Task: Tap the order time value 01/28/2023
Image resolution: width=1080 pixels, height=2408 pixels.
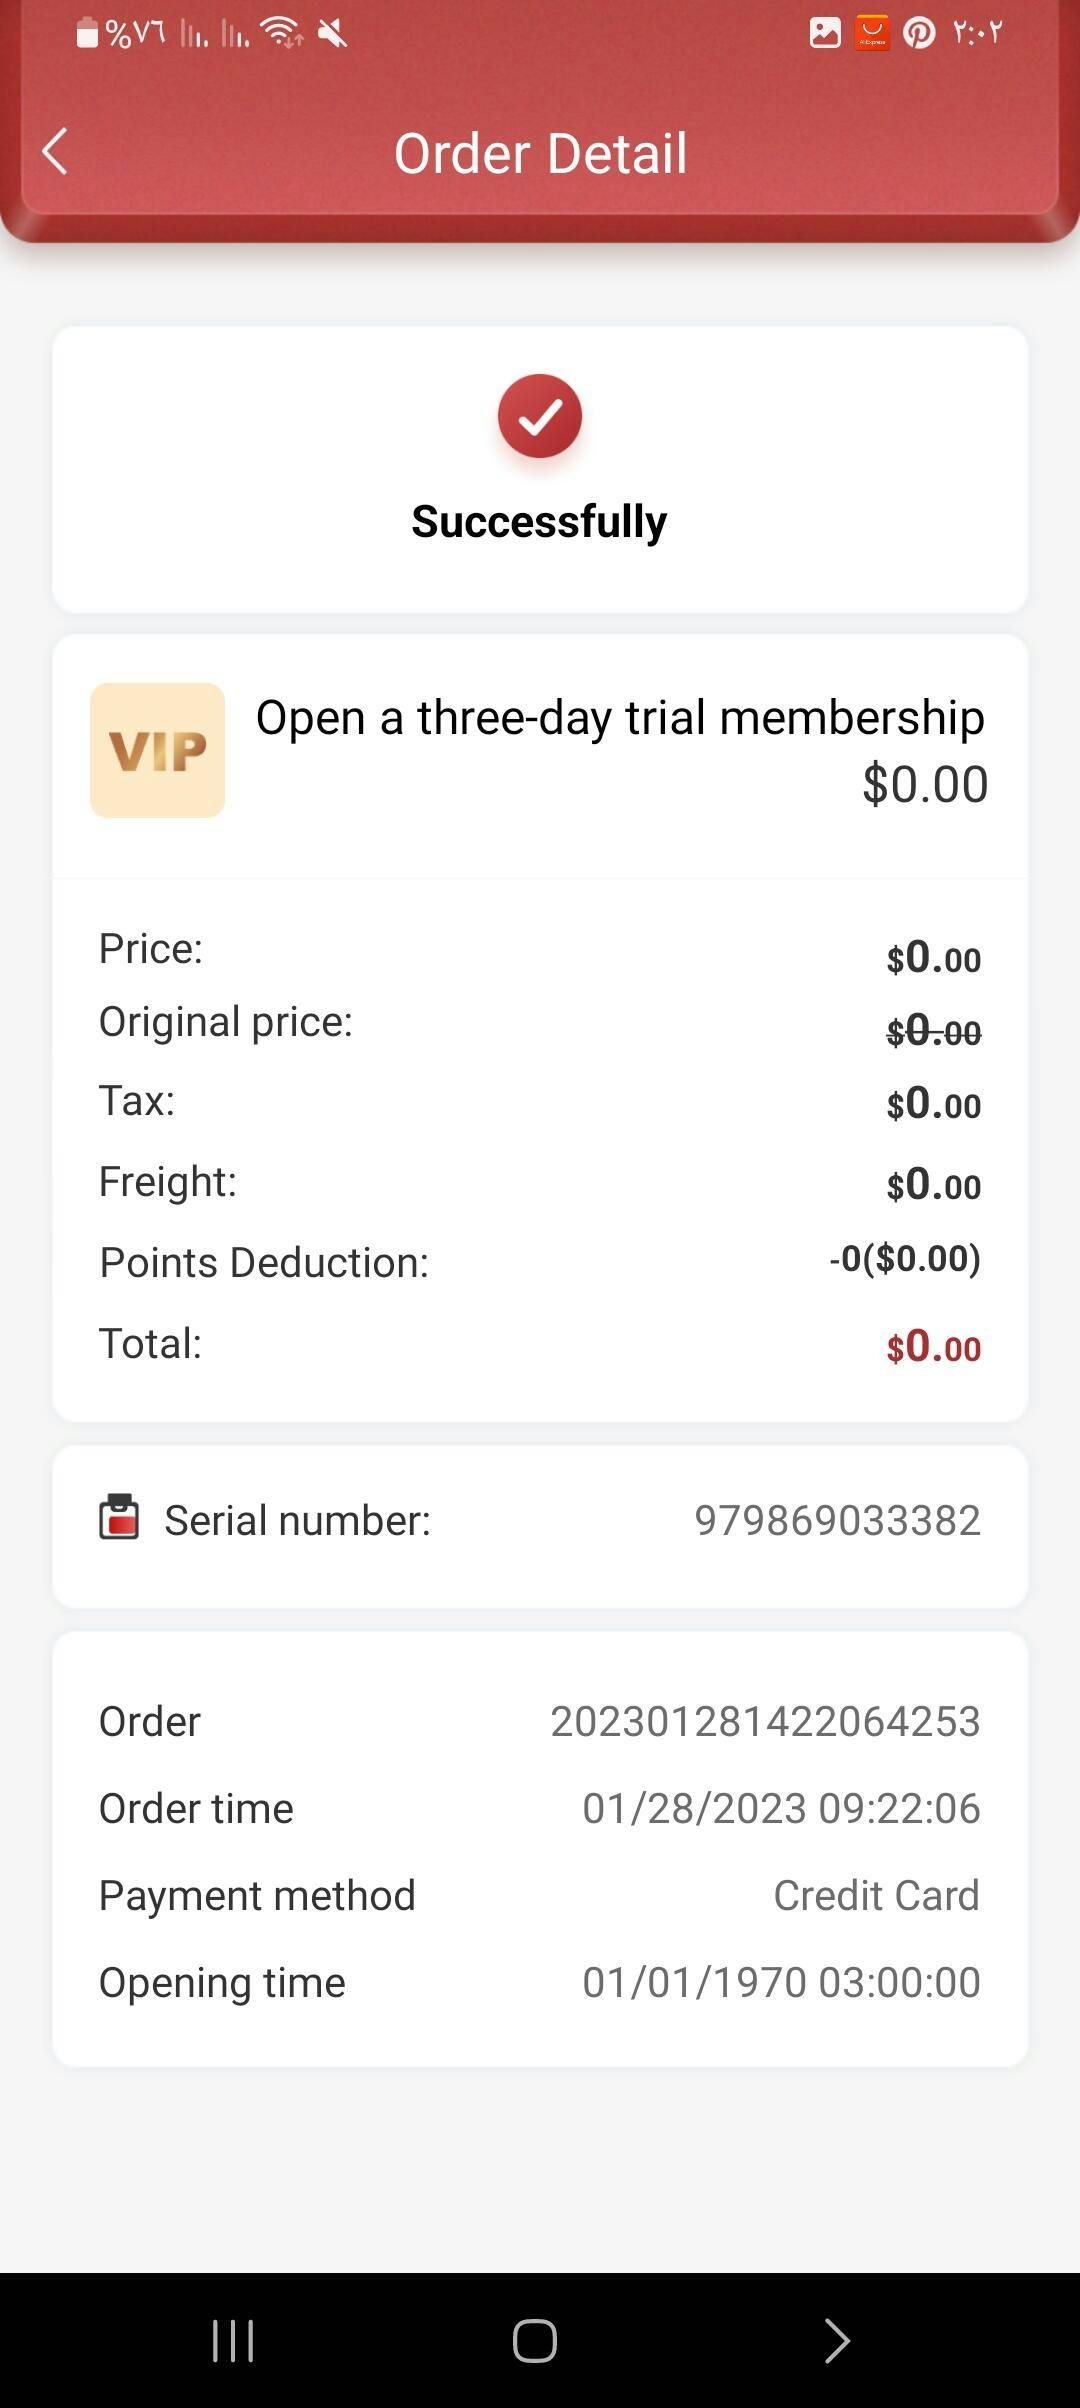Action: (781, 1808)
